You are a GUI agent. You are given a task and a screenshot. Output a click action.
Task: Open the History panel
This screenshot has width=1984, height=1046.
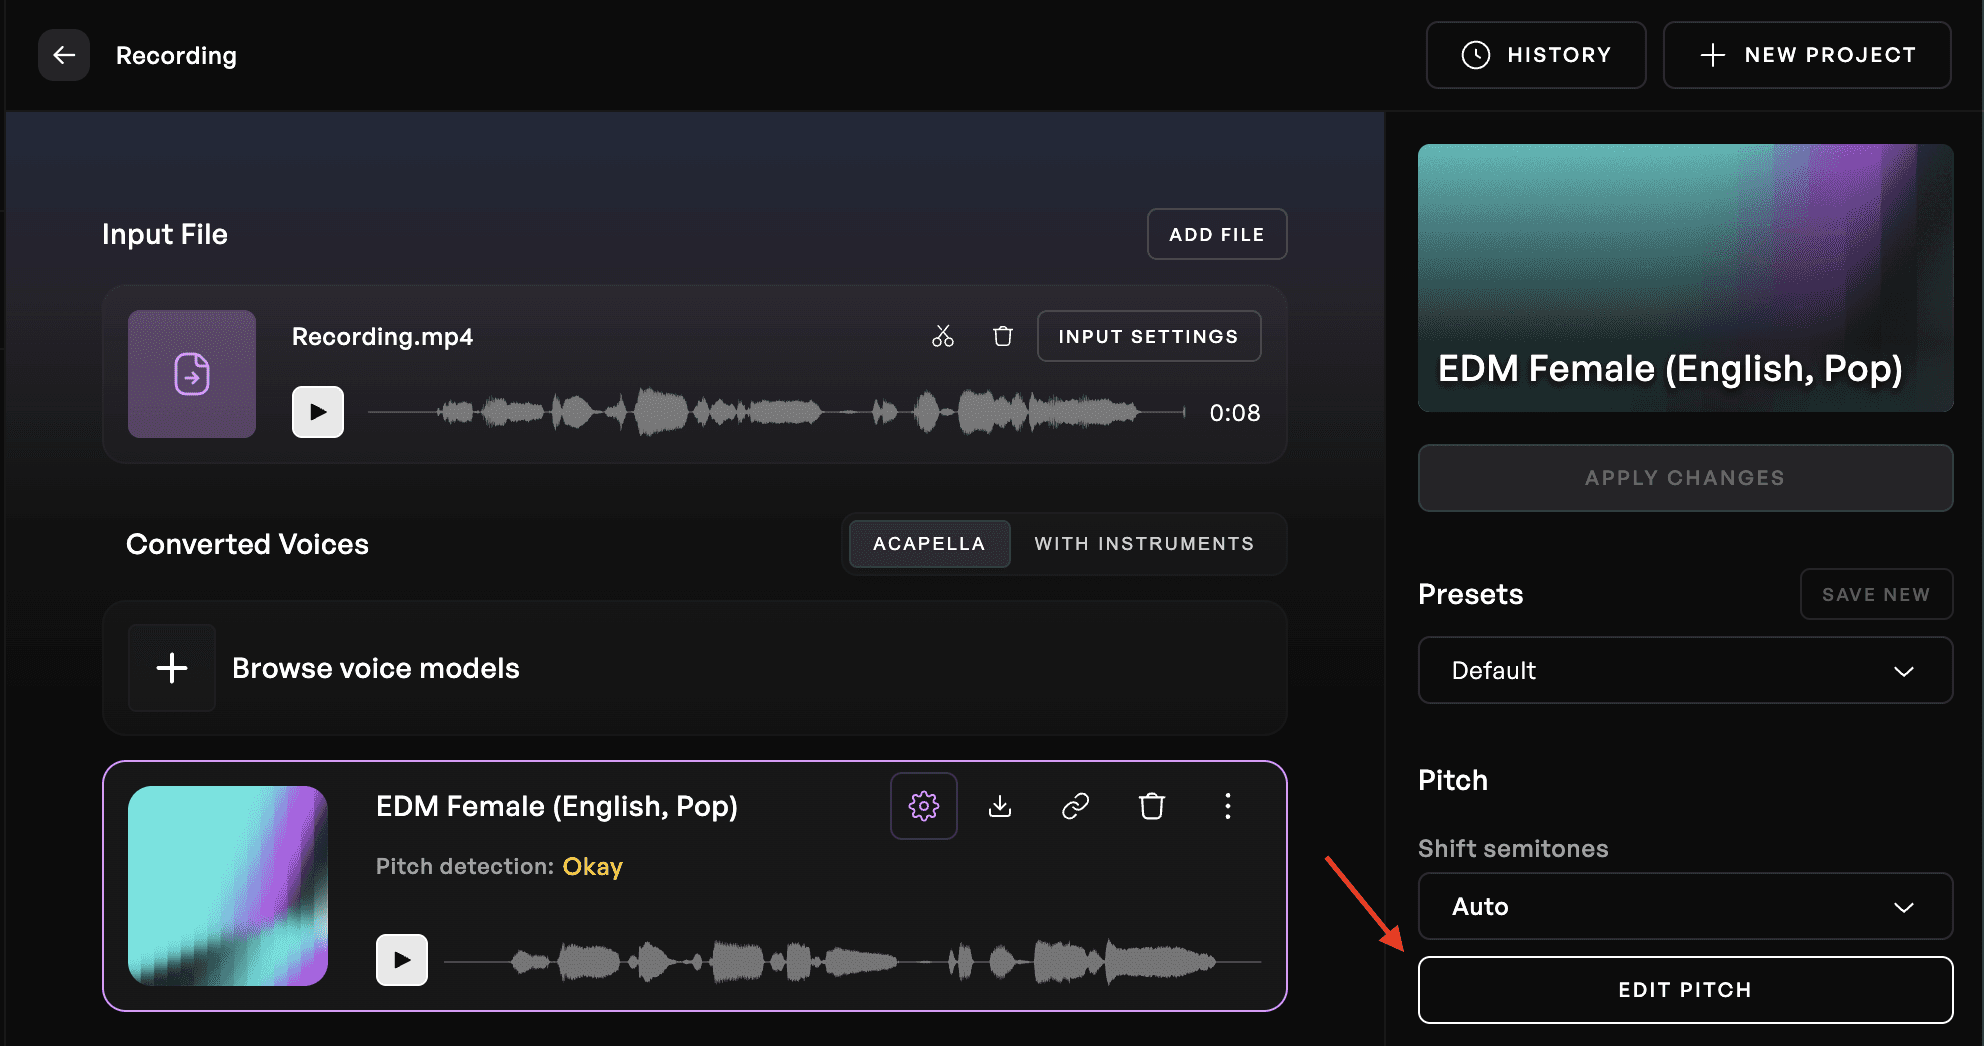[1536, 55]
